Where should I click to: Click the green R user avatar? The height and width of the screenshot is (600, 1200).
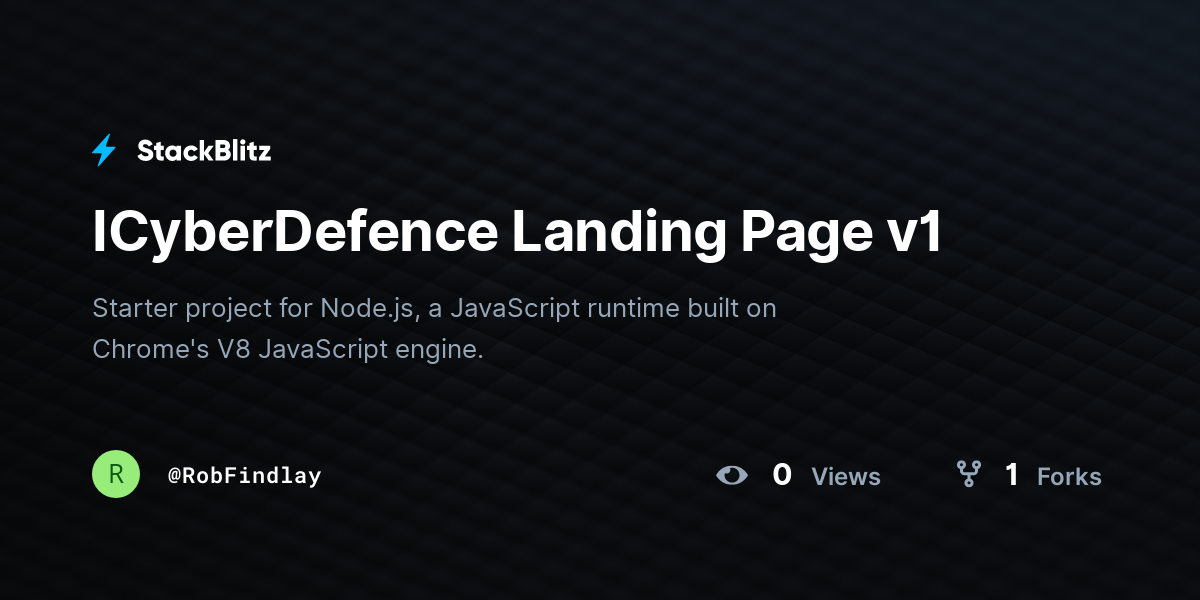click(116, 474)
